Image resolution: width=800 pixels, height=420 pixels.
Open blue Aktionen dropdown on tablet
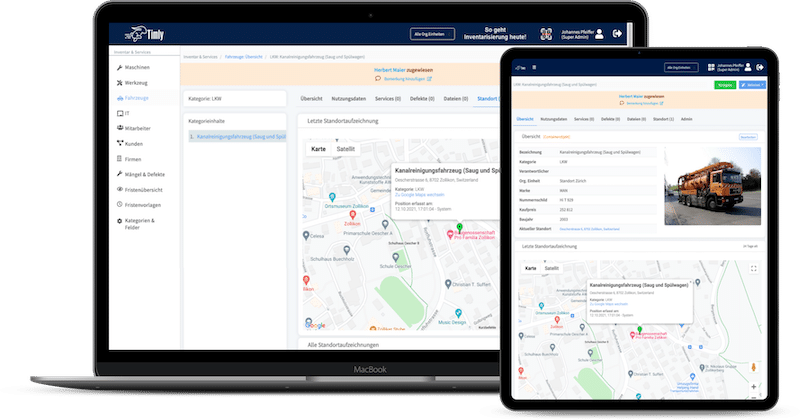click(752, 85)
